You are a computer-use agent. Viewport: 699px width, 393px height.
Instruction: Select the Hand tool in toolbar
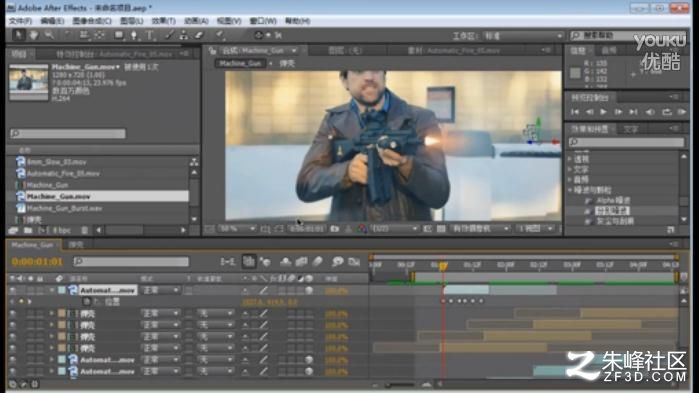point(33,35)
